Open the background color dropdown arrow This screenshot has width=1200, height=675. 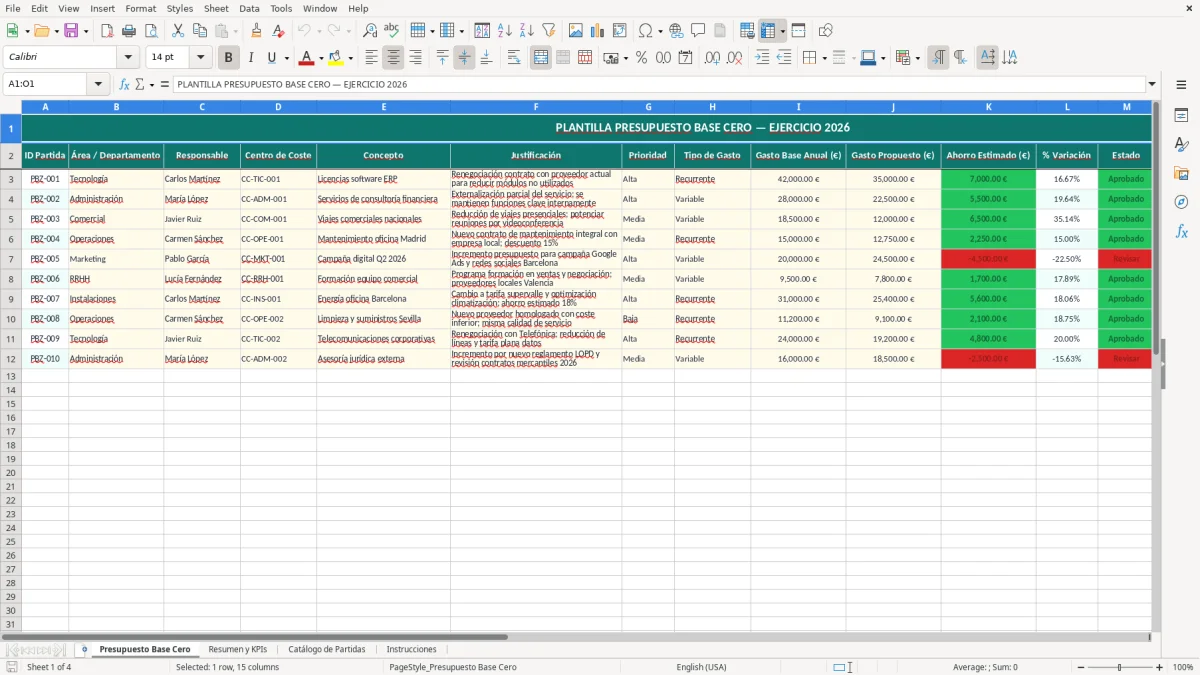point(350,58)
